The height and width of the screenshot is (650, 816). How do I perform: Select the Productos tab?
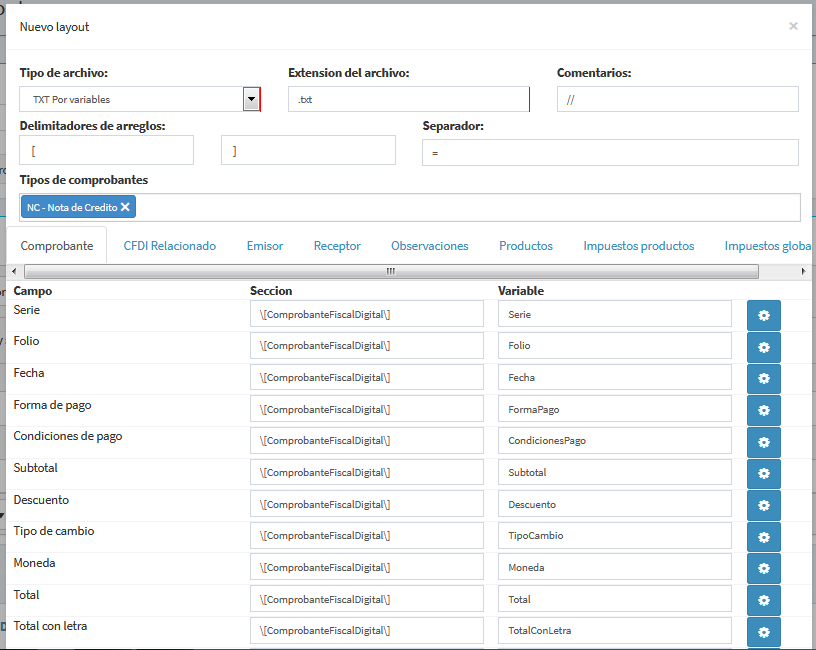coord(526,246)
